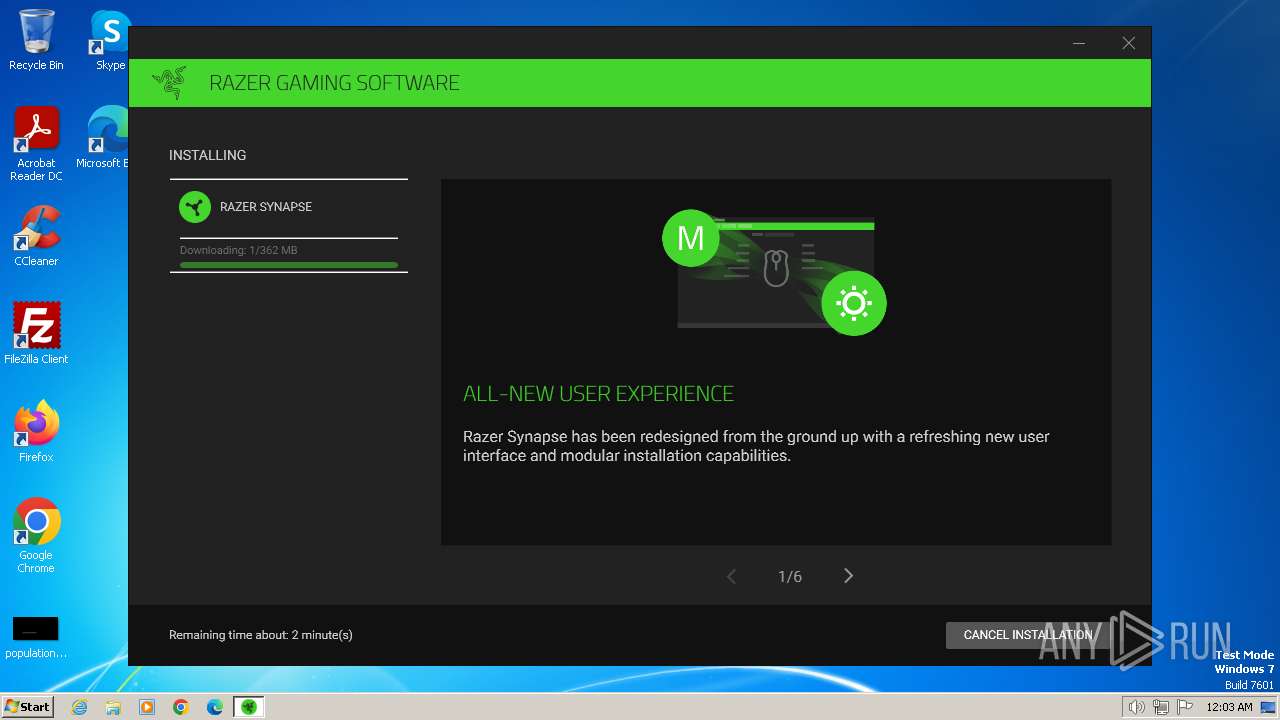Image resolution: width=1280 pixels, height=720 pixels.
Task: Open Microsoft Edge desktop shortcut
Action: click(104, 138)
